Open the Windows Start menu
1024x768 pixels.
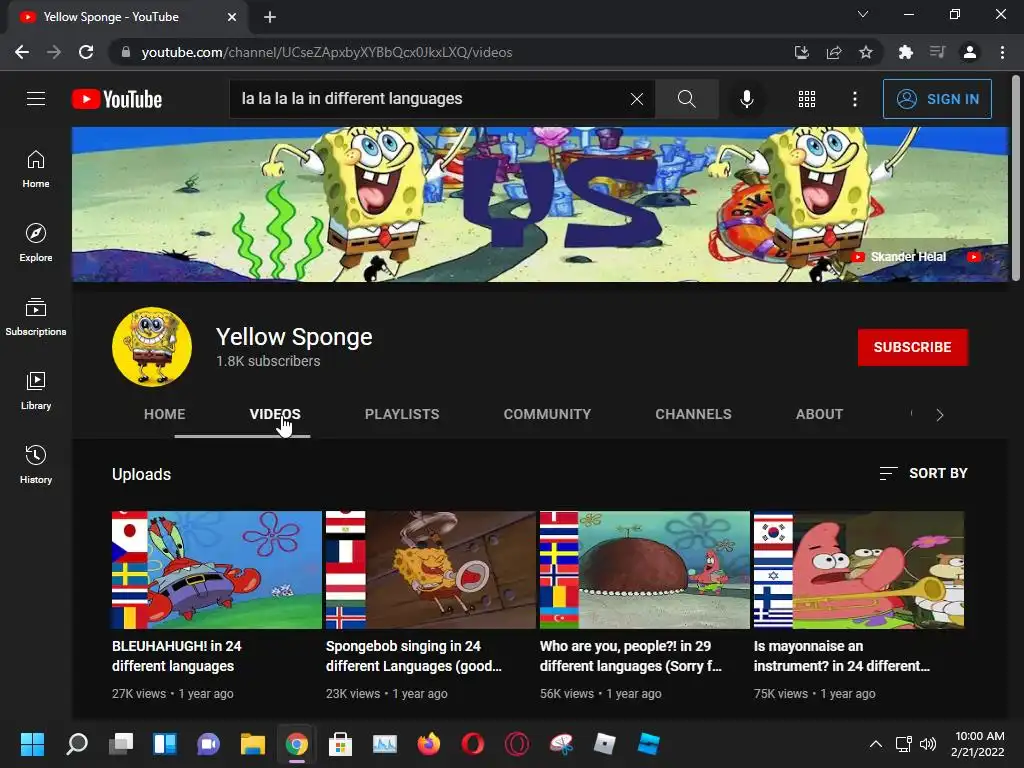pos(32,744)
